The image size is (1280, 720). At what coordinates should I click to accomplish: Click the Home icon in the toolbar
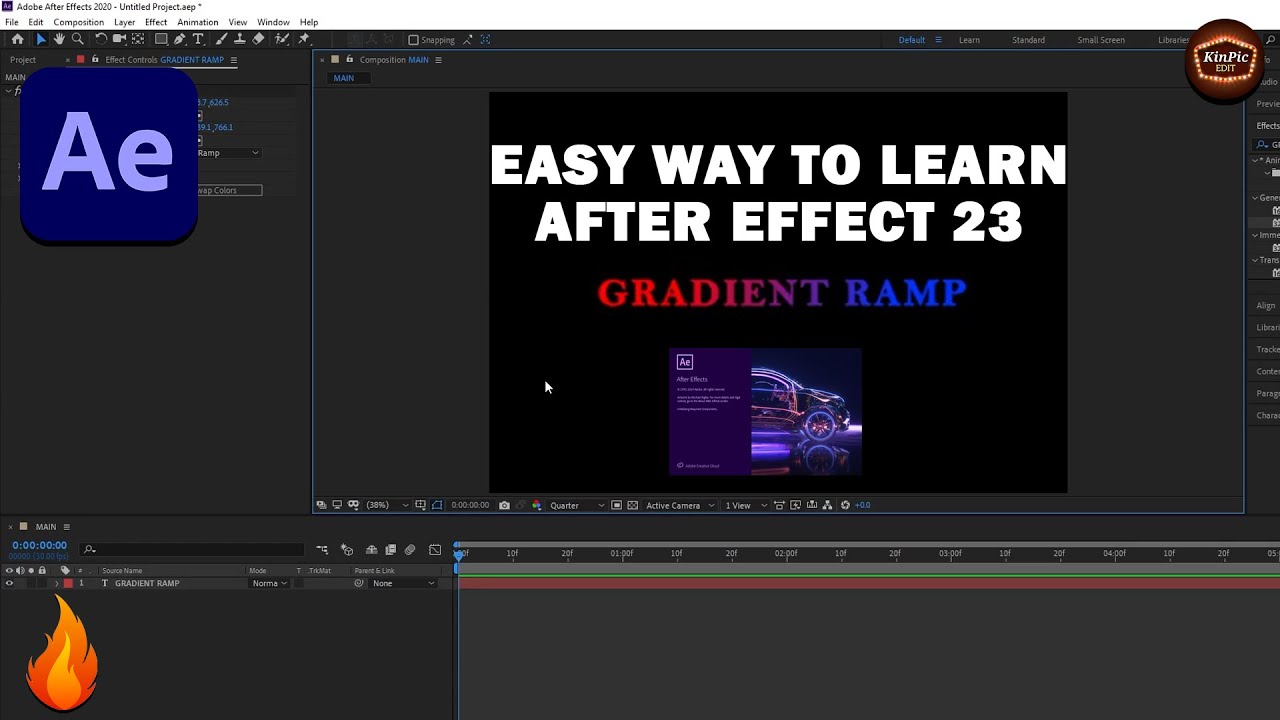17,40
